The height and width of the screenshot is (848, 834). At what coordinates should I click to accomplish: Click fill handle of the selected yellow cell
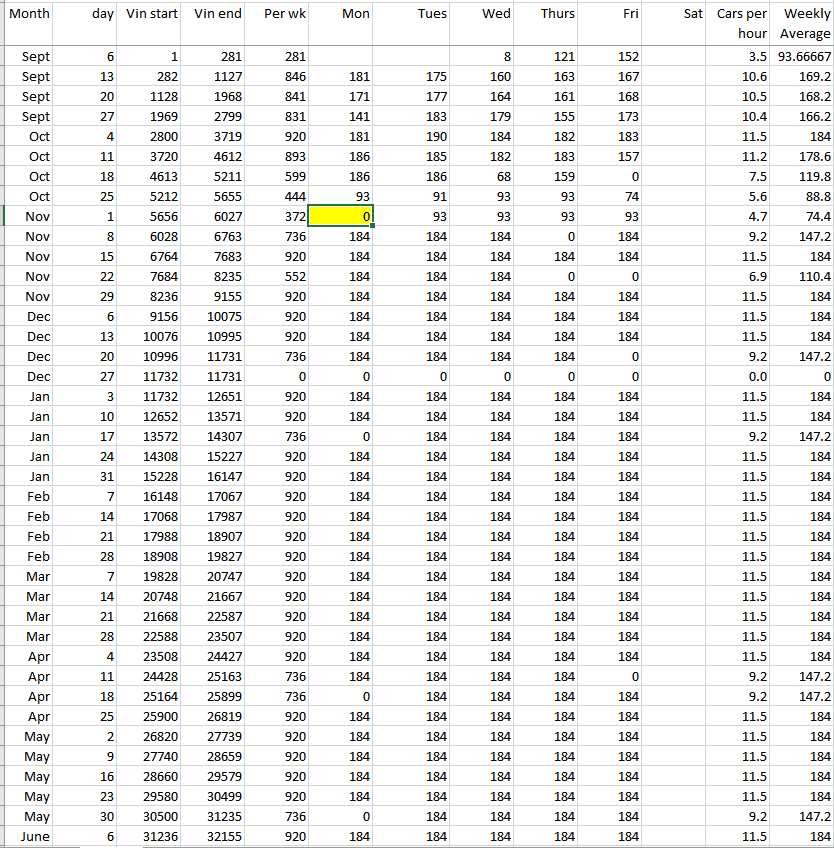(372, 227)
